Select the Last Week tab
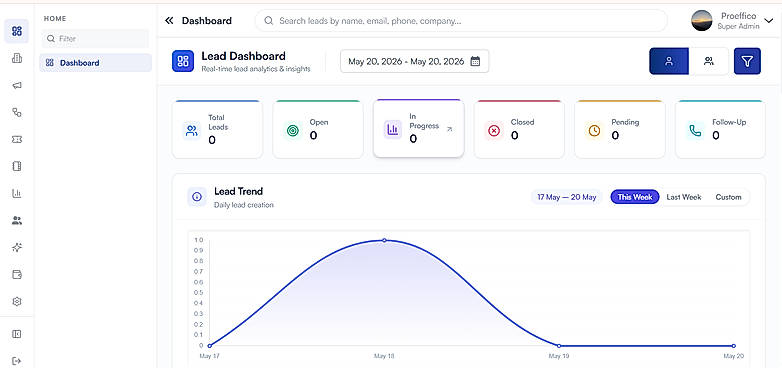 point(684,197)
